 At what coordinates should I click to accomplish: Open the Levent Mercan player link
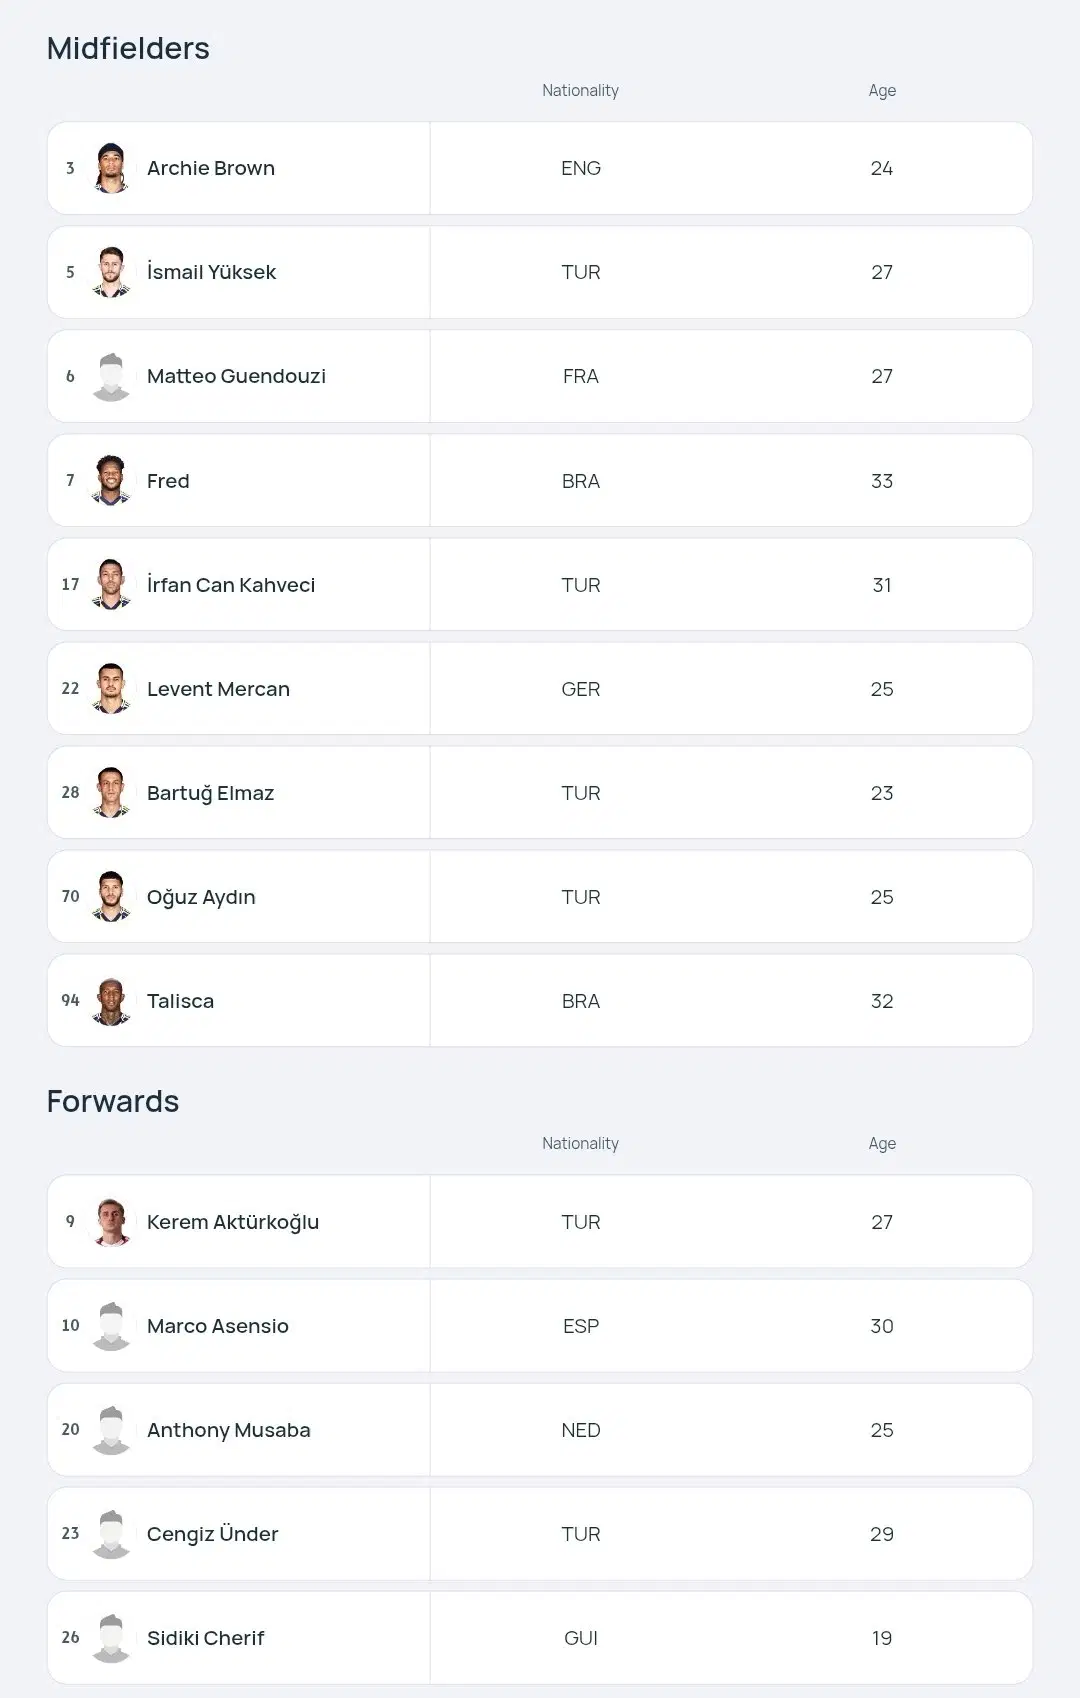(x=218, y=689)
